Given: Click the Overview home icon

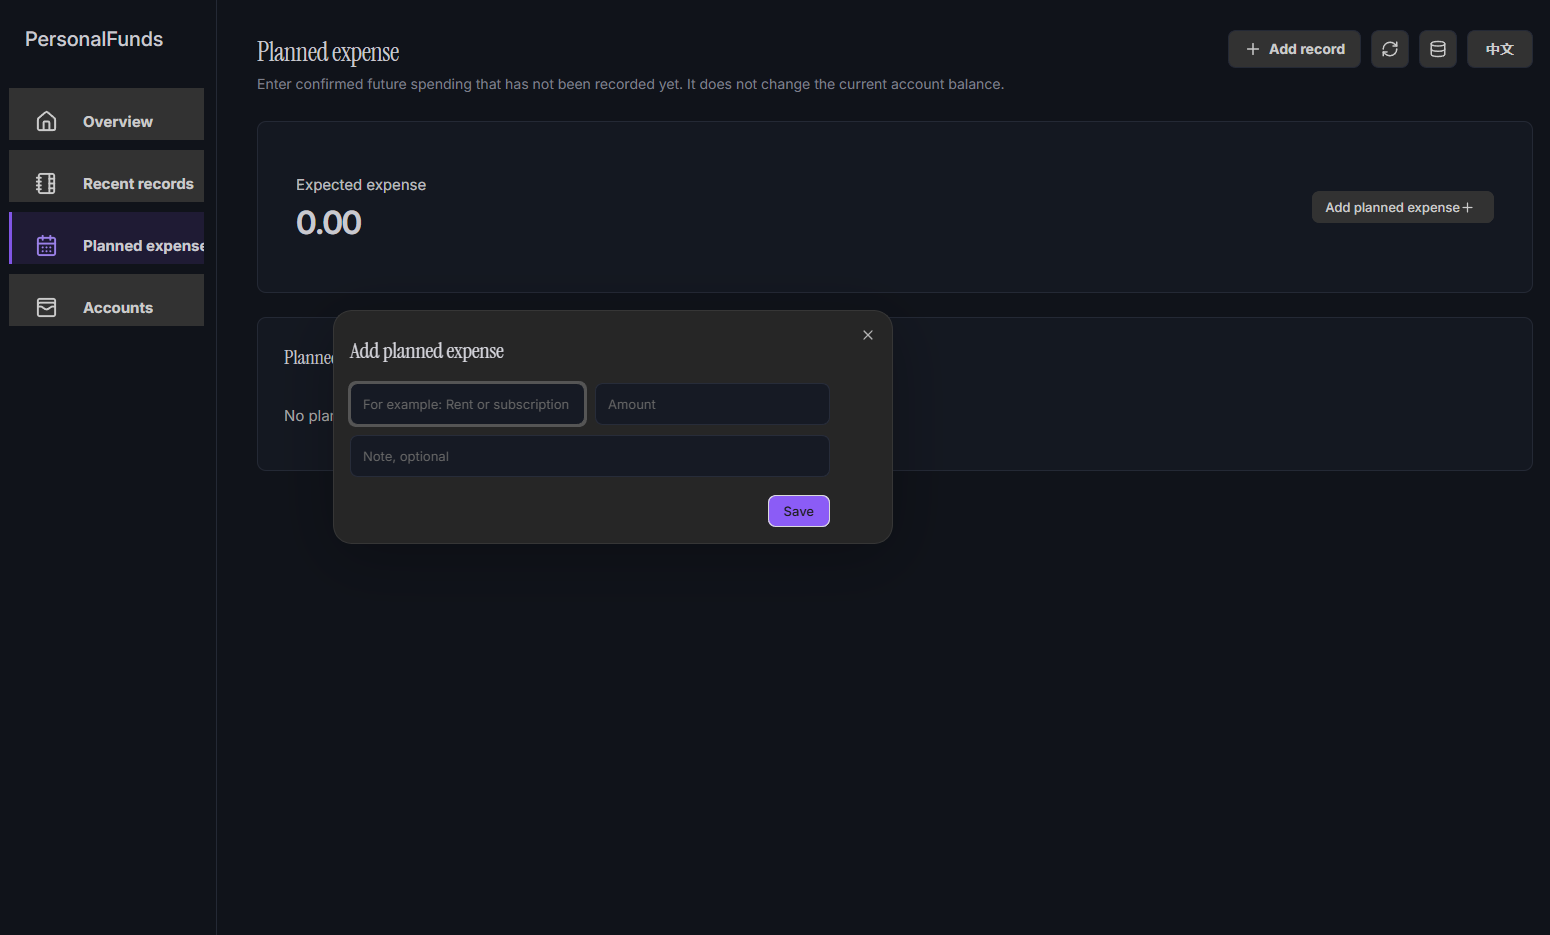Looking at the screenshot, I should 46,121.
